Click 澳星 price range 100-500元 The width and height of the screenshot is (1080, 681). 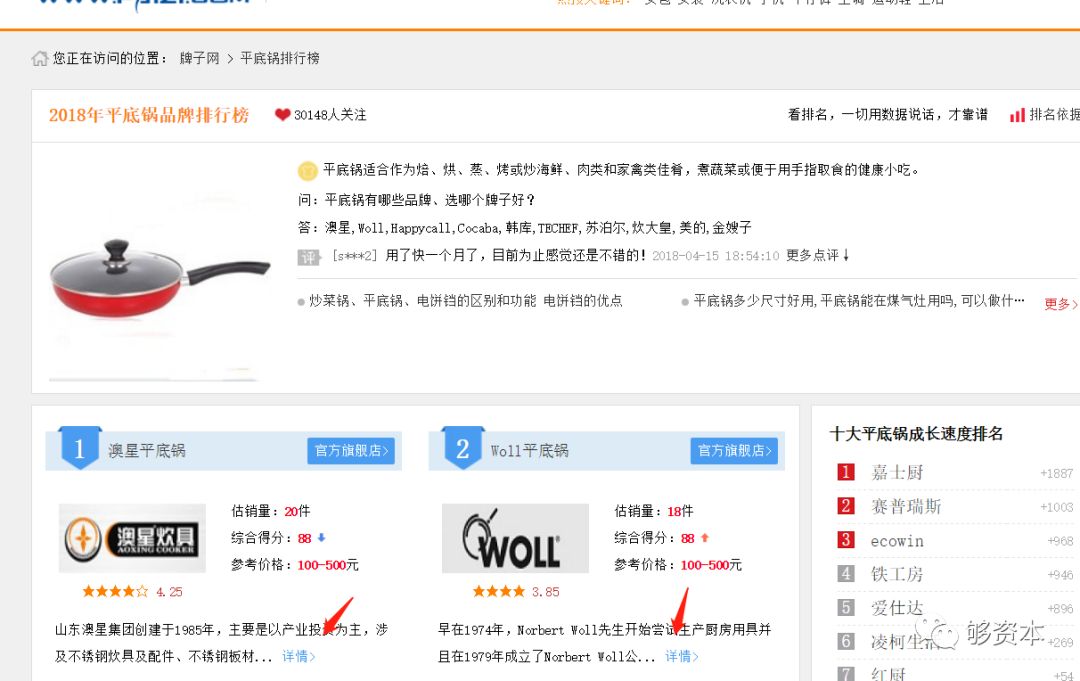pyautogui.click(x=328, y=565)
